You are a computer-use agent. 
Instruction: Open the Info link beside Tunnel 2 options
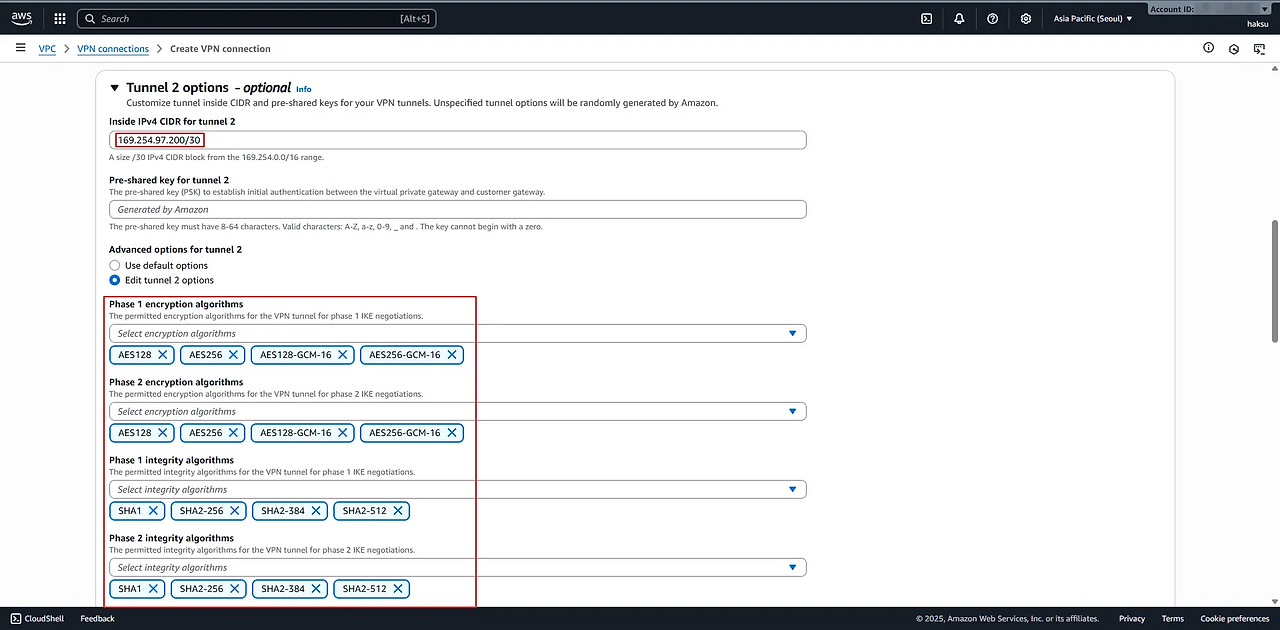tap(303, 89)
